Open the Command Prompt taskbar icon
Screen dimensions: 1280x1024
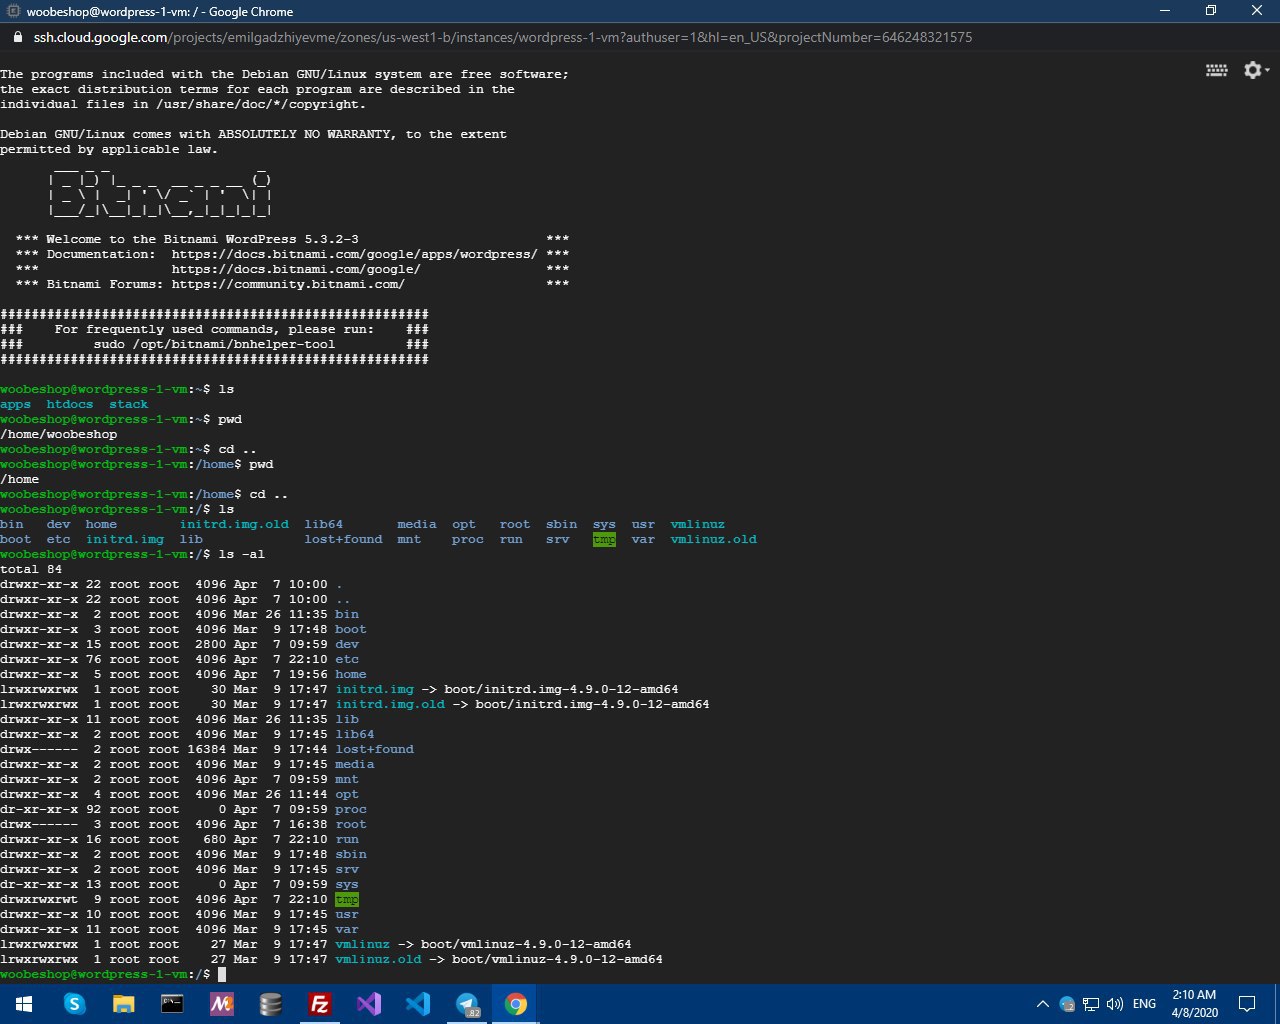(172, 1004)
